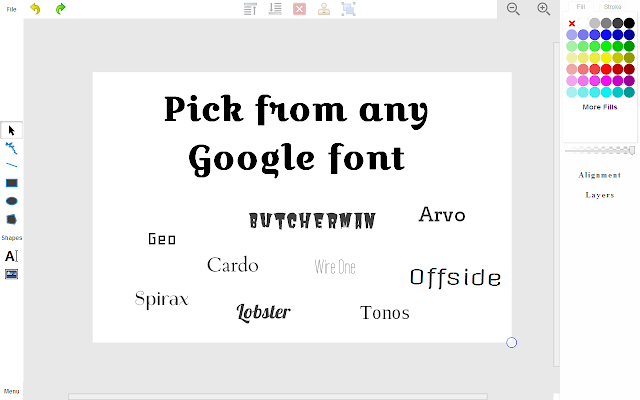Pick the straight line tool
The width and height of the screenshot is (640, 400).
[11, 165]
